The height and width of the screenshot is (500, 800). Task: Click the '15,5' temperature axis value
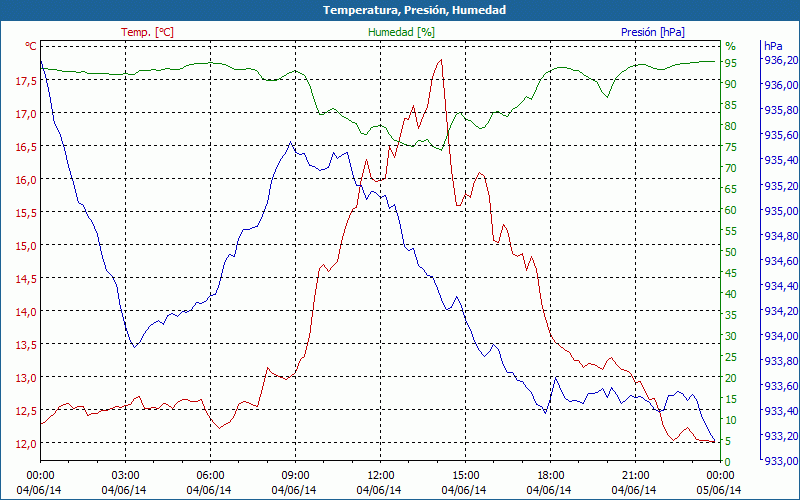pos(27,212)
